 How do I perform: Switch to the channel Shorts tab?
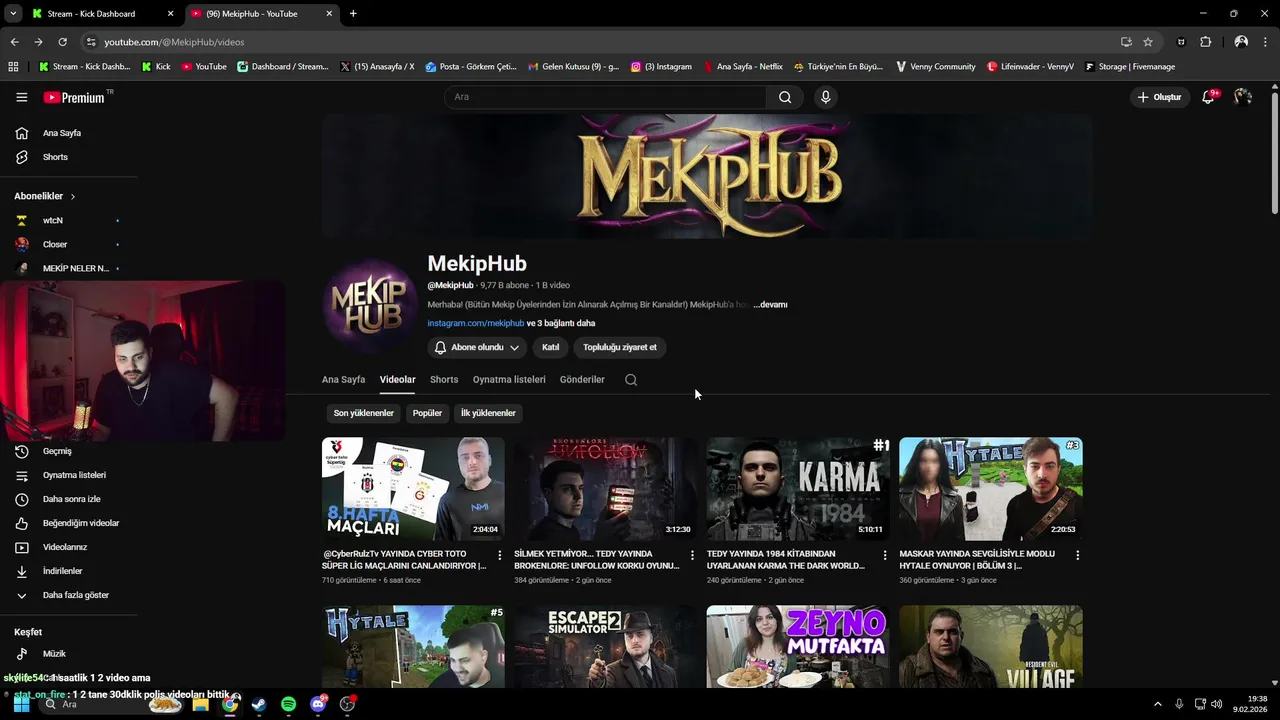tap(444, 380)
